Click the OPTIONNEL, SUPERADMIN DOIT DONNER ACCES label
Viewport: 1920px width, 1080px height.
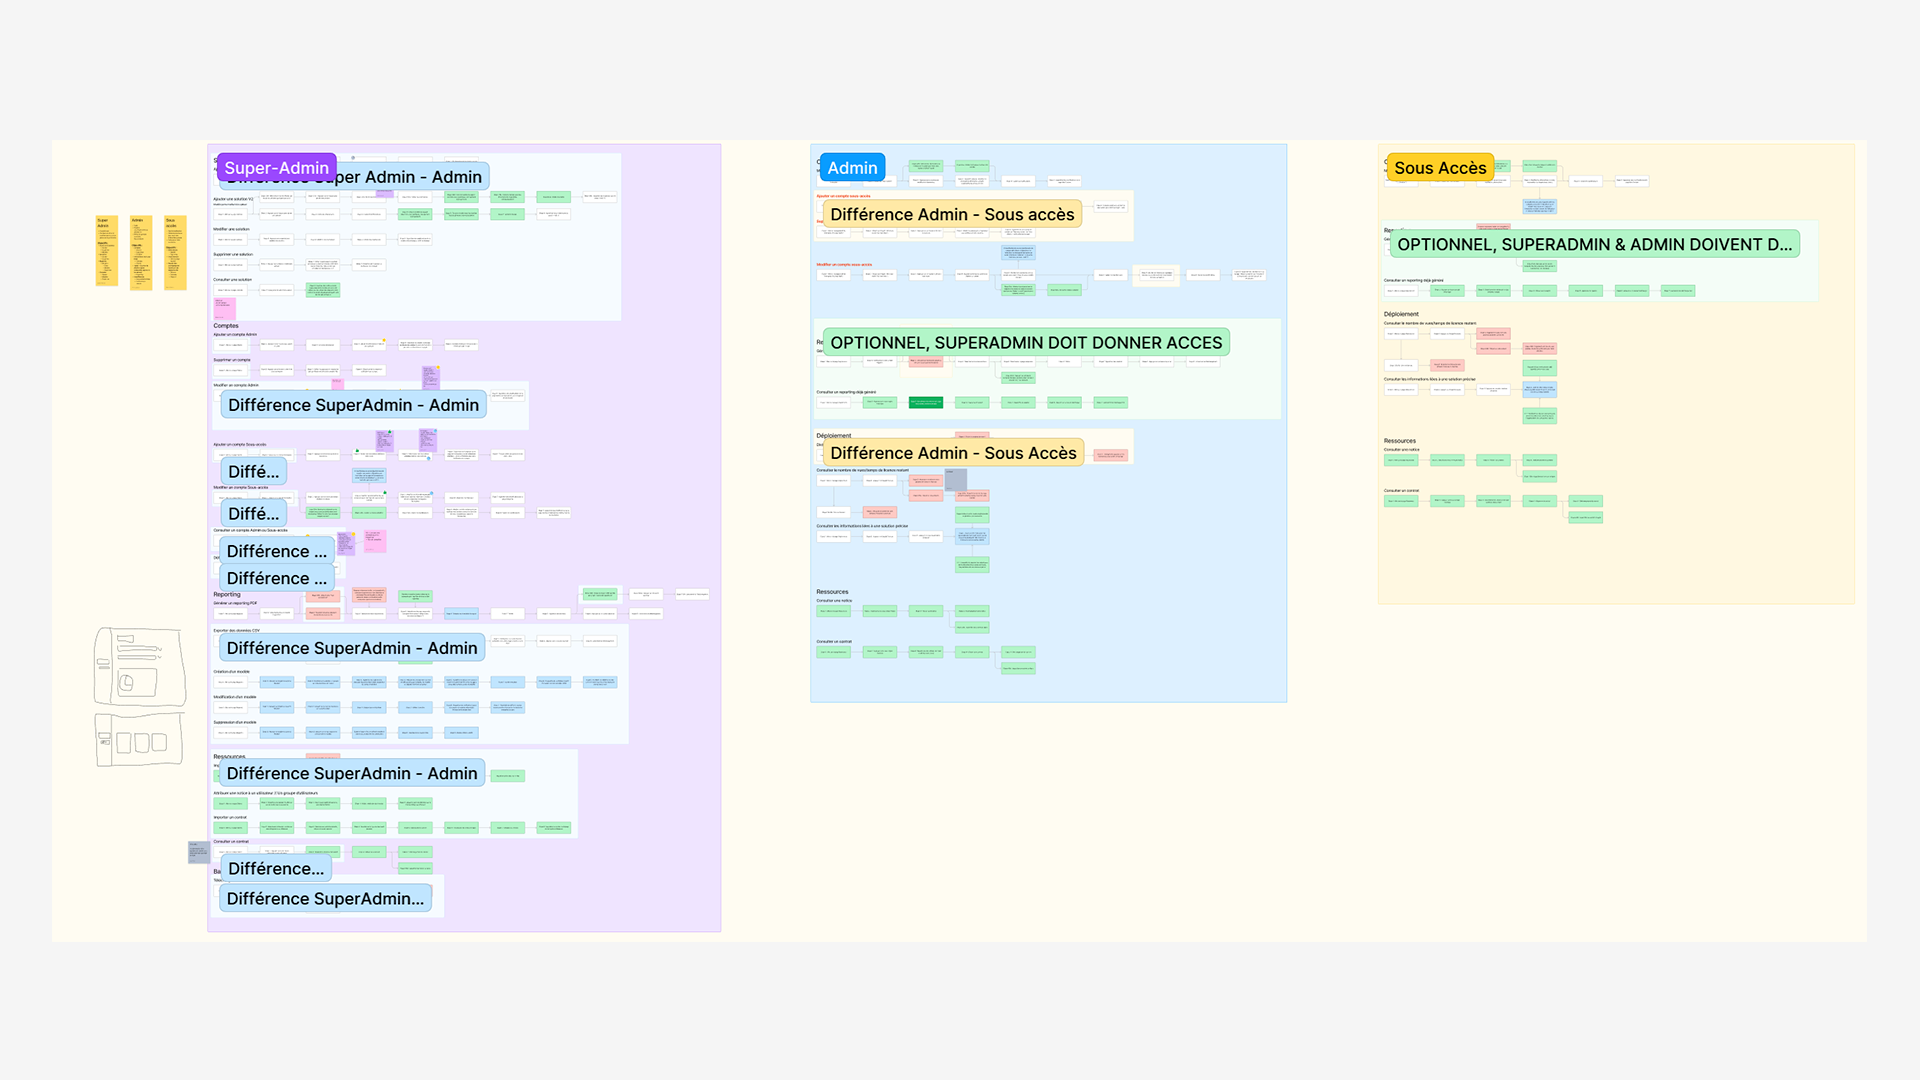(x=1025, y=343)
